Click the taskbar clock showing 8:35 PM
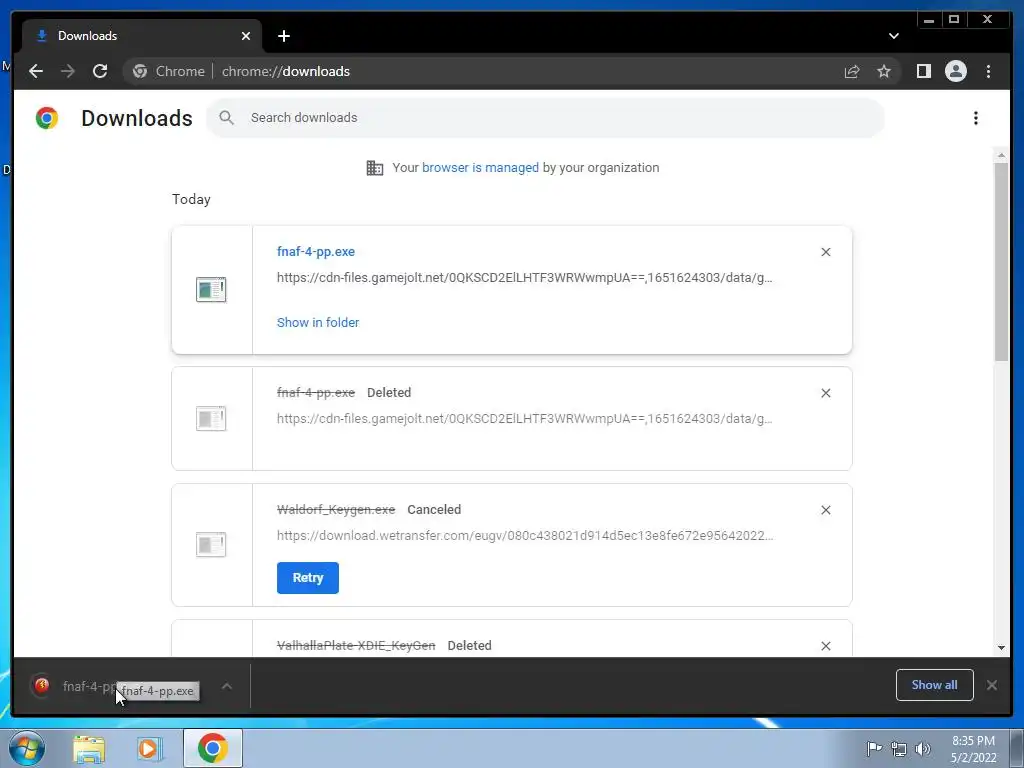This screenshot has height=768, width=1024. [x=973, y=748]
